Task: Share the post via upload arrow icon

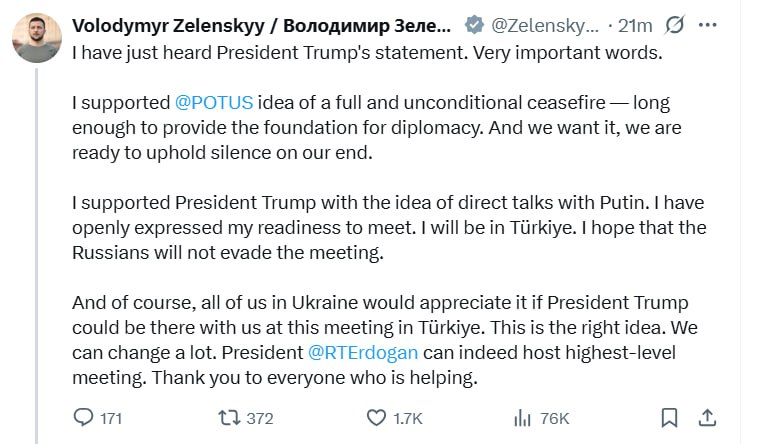Action: [x=707, y=417]
